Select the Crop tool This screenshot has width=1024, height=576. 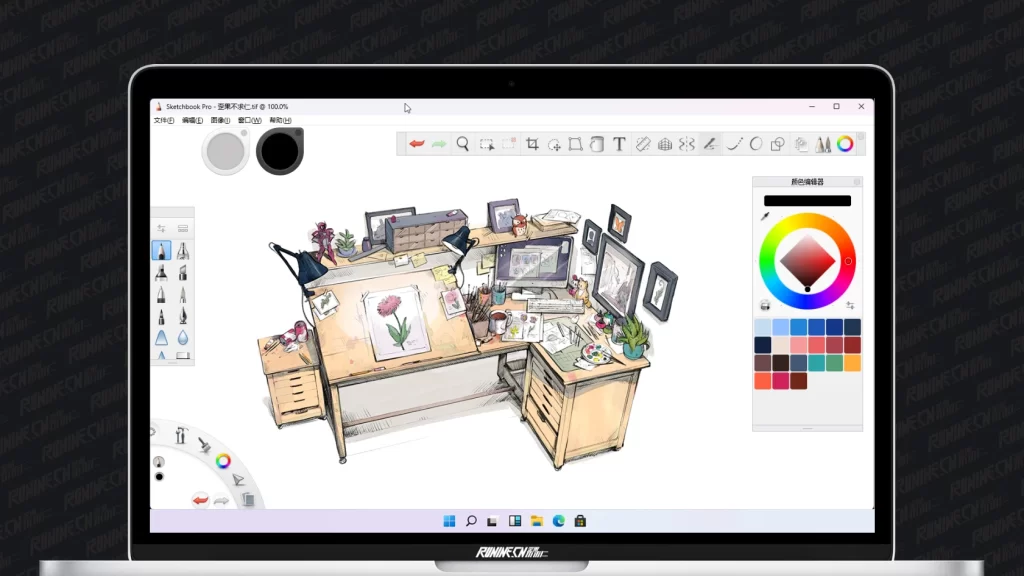[x=532, y=144]
